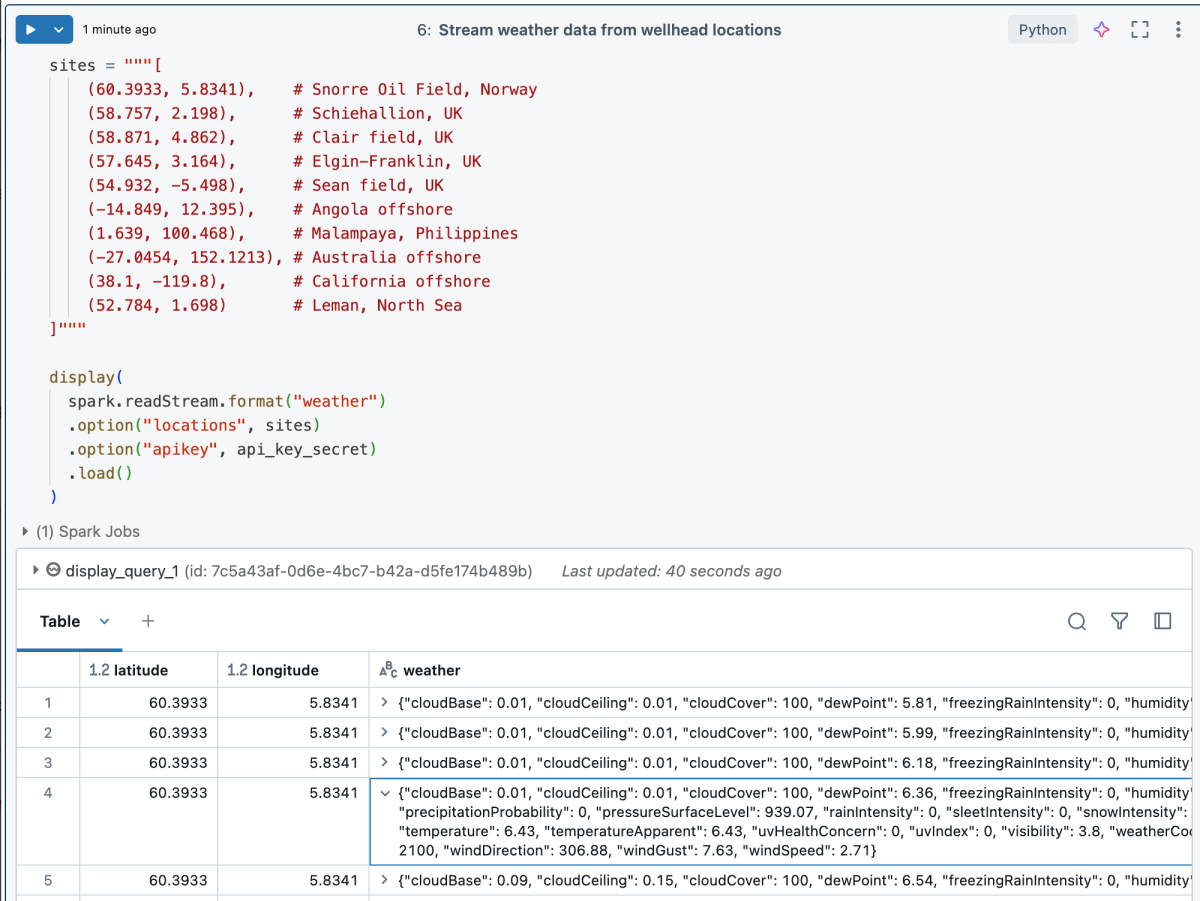The width and height of the screenshot is (1200, 901).
Task: Add a new visualization with plus icon
Action: 148,622
